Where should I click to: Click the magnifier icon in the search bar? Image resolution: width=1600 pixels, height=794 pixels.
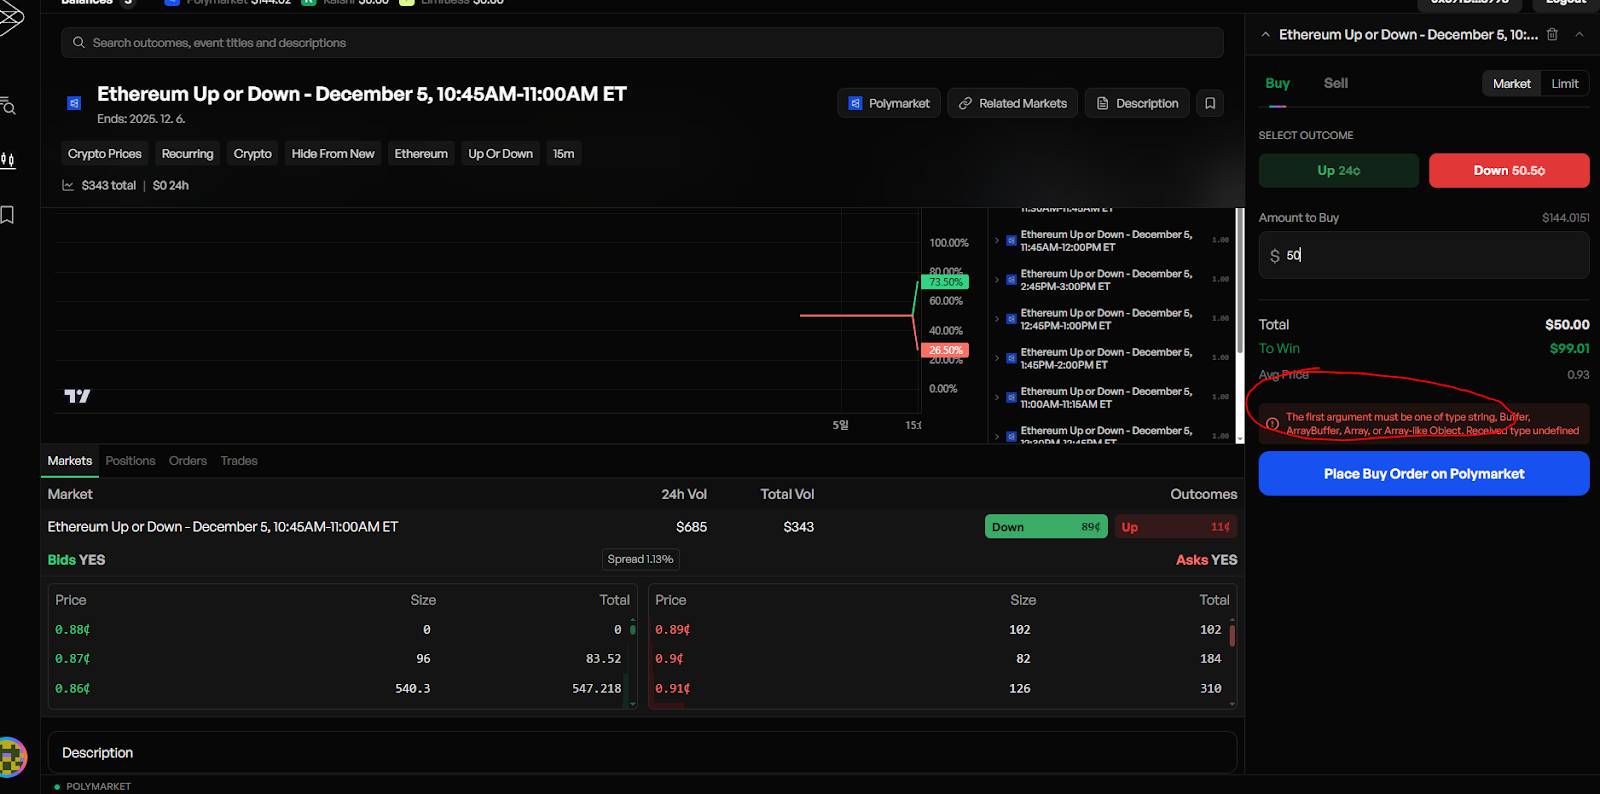pyautogui.click(x=79, y=43)
